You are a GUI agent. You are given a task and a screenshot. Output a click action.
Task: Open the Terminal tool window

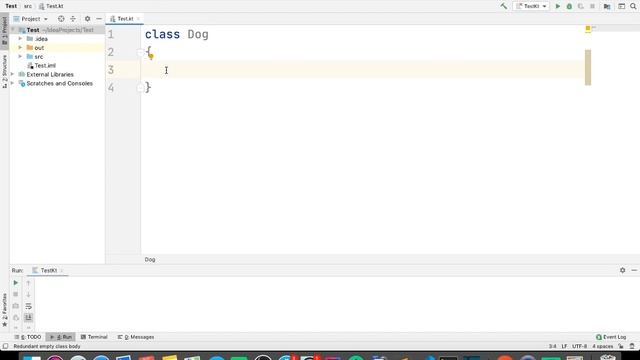94,337
